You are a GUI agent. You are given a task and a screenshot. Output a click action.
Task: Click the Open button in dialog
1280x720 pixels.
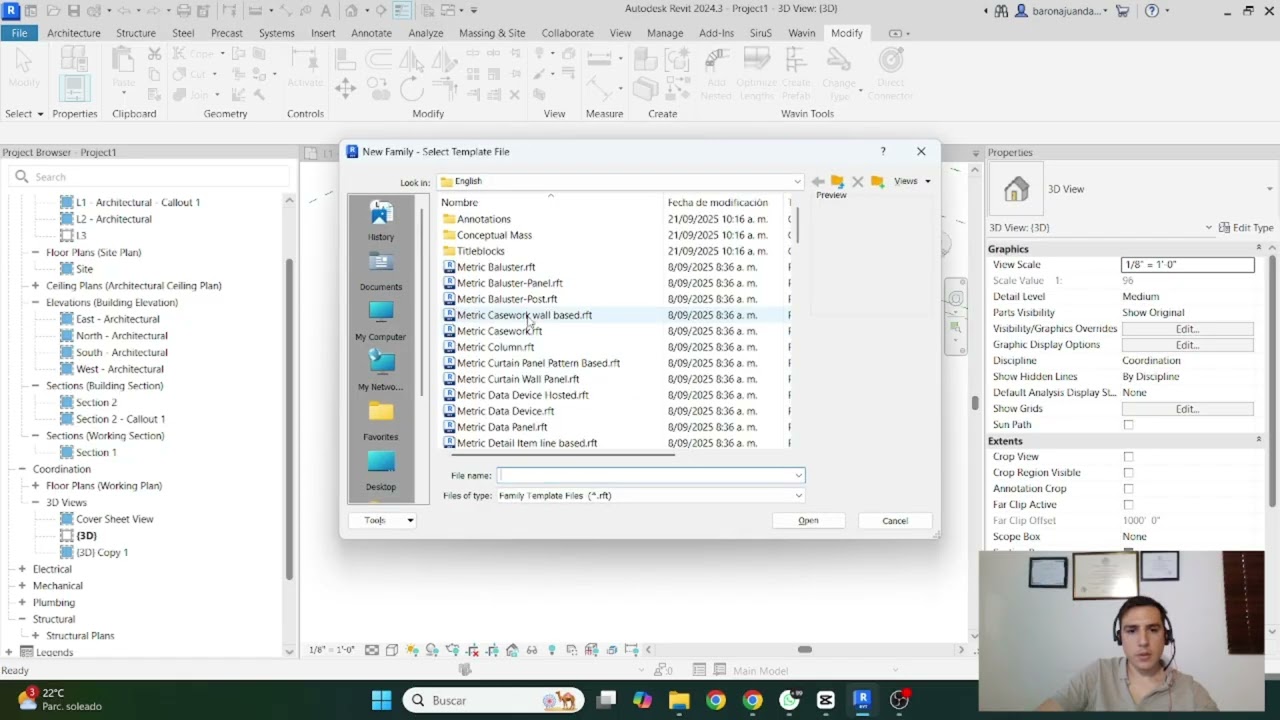coord(808,521)
